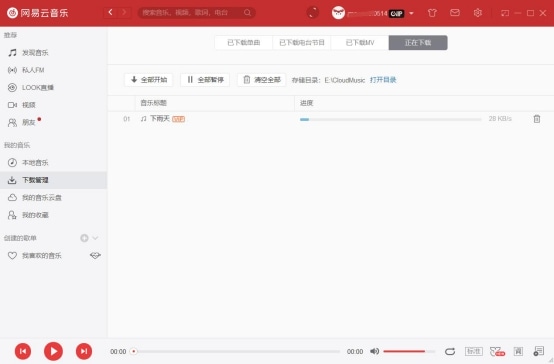Open the playlist queue icon
Screen dimensions: 554x364
click(538, 351)
